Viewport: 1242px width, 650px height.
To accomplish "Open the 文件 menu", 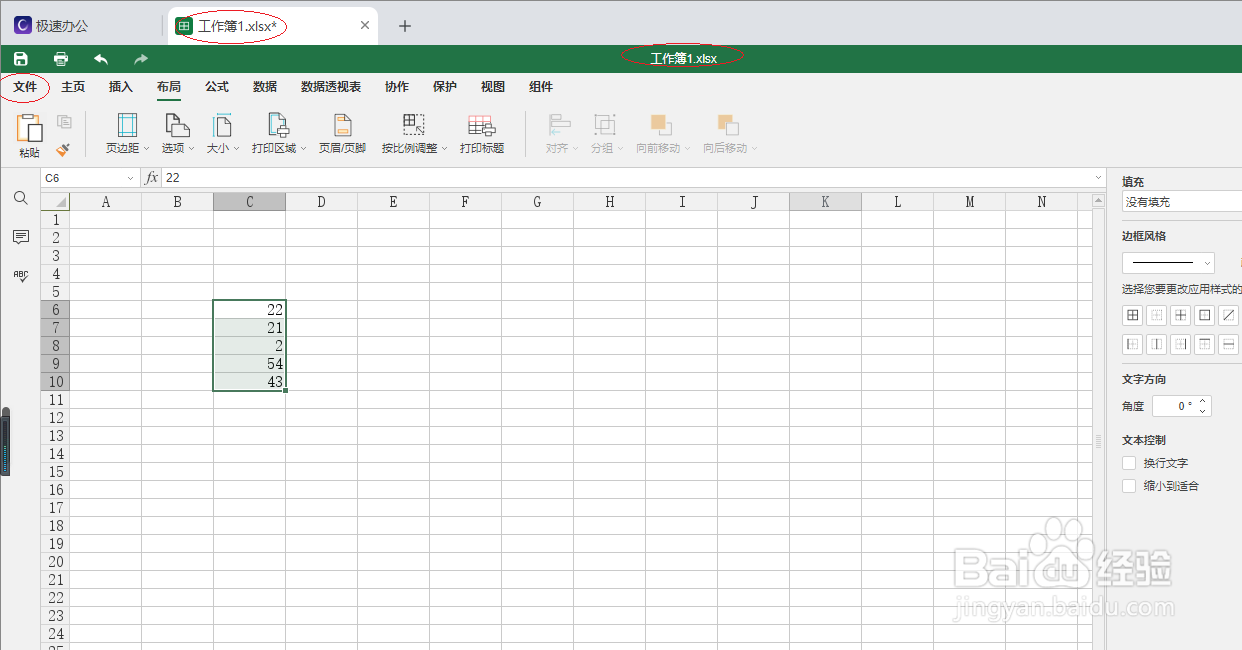I will click(25, 87).
